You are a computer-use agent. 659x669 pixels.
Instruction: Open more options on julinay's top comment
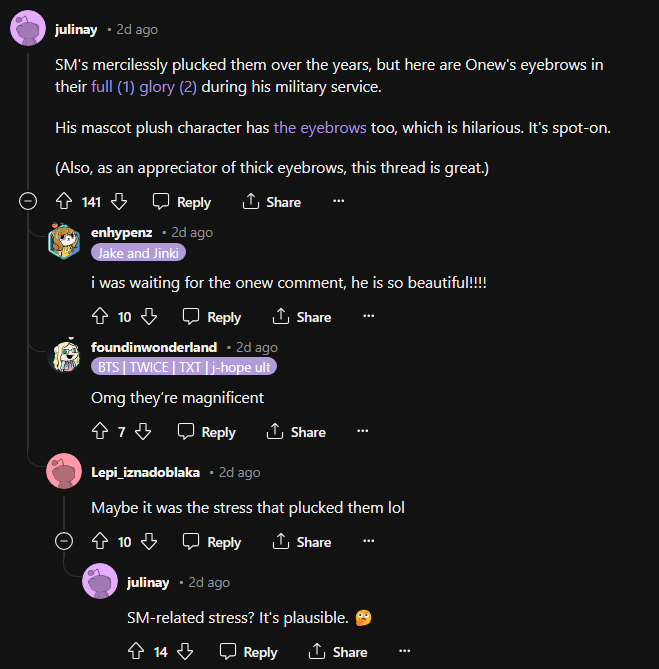(338, 201)
